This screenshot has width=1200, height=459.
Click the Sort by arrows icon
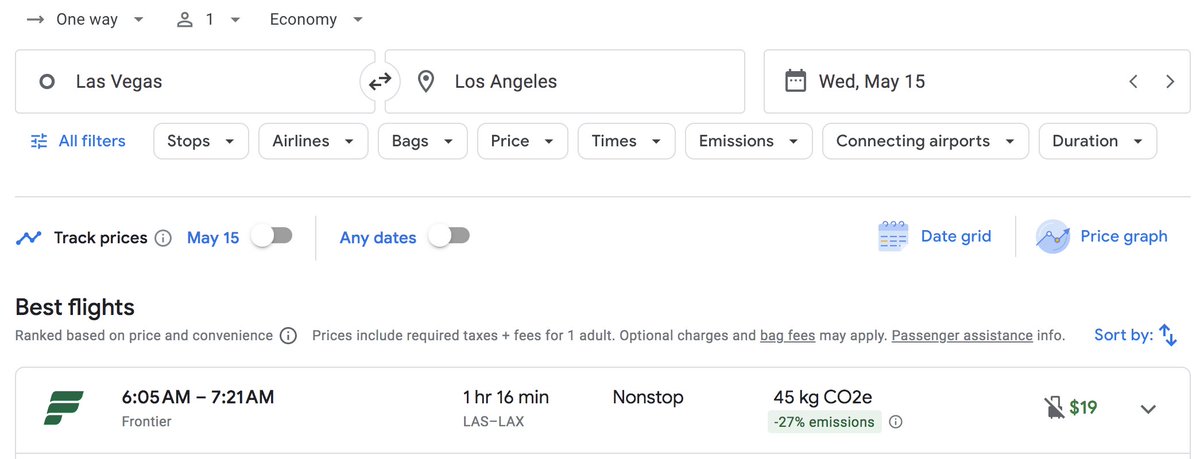[1168, 335]
